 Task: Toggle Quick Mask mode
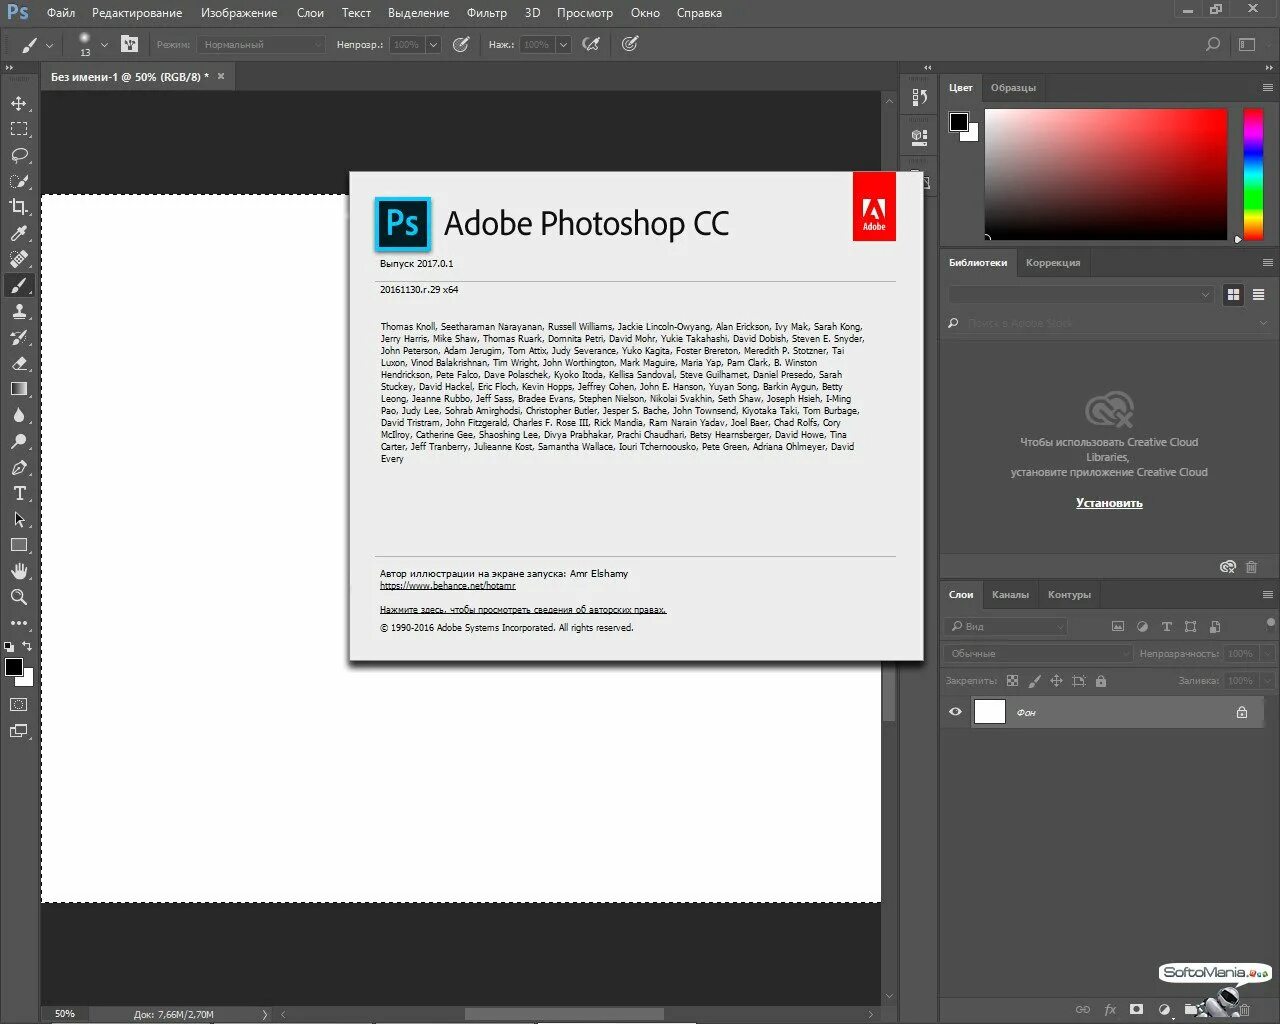pyautogui.click(x=19, y=705)
